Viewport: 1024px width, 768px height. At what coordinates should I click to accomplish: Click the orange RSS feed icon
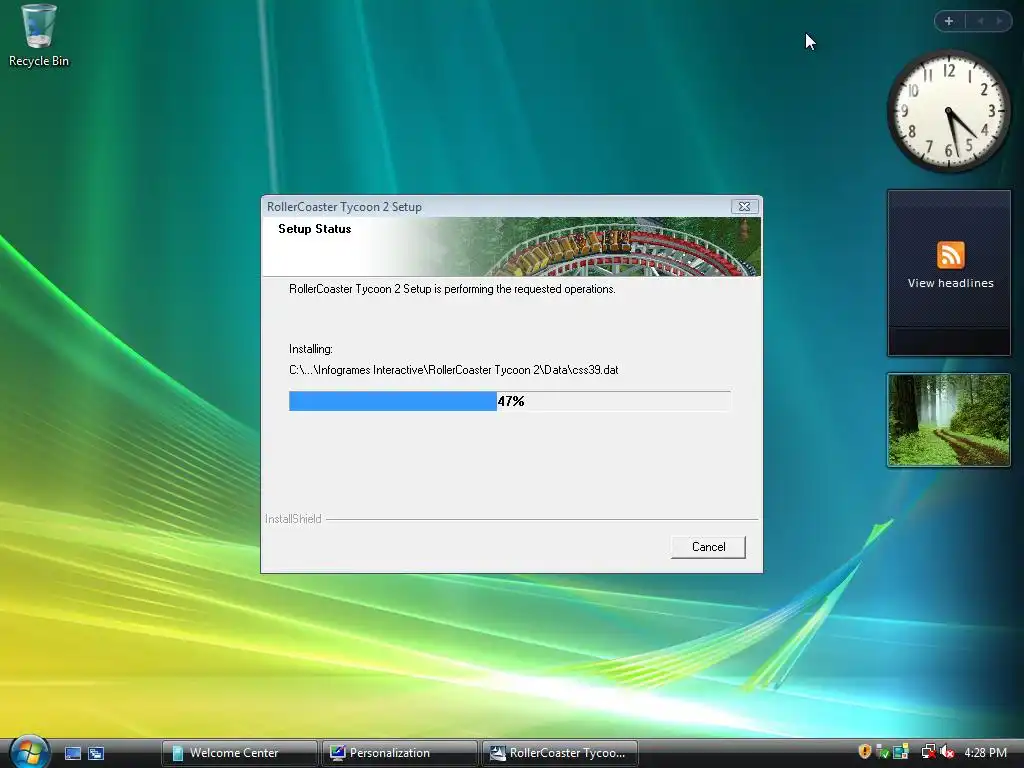pos(950,255)
